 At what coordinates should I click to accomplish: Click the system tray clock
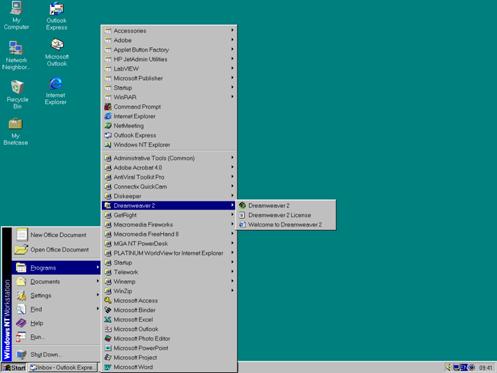(485, 368)
